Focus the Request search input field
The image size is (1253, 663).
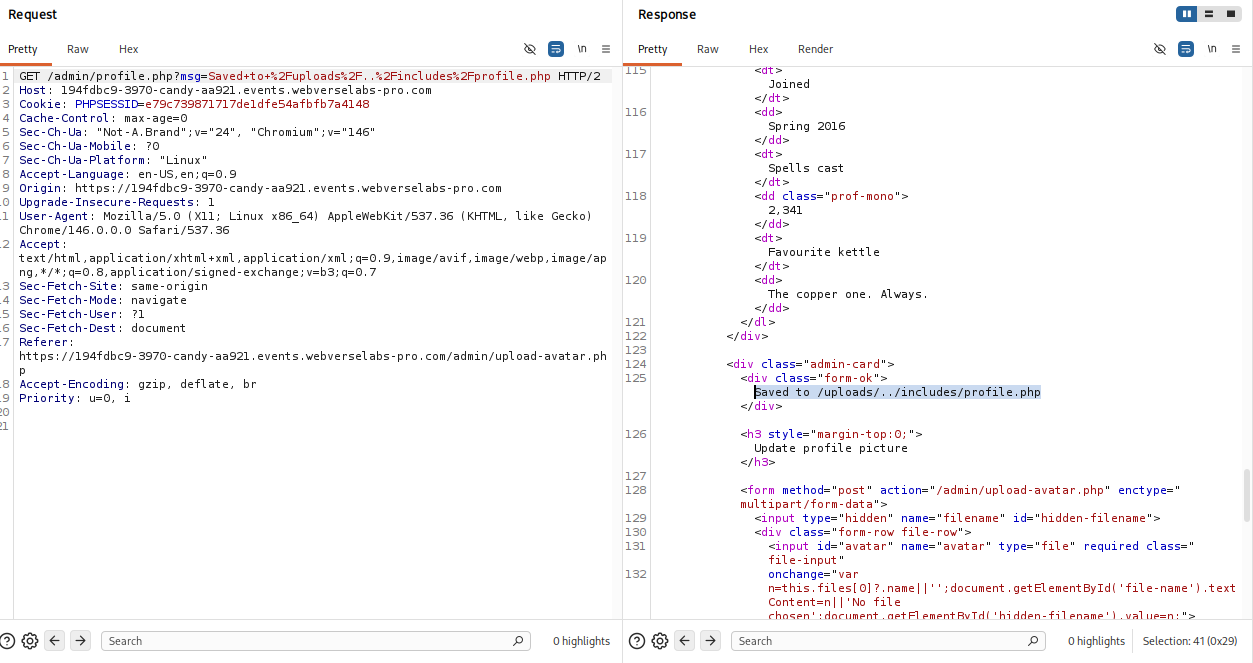tap(315, 641)
